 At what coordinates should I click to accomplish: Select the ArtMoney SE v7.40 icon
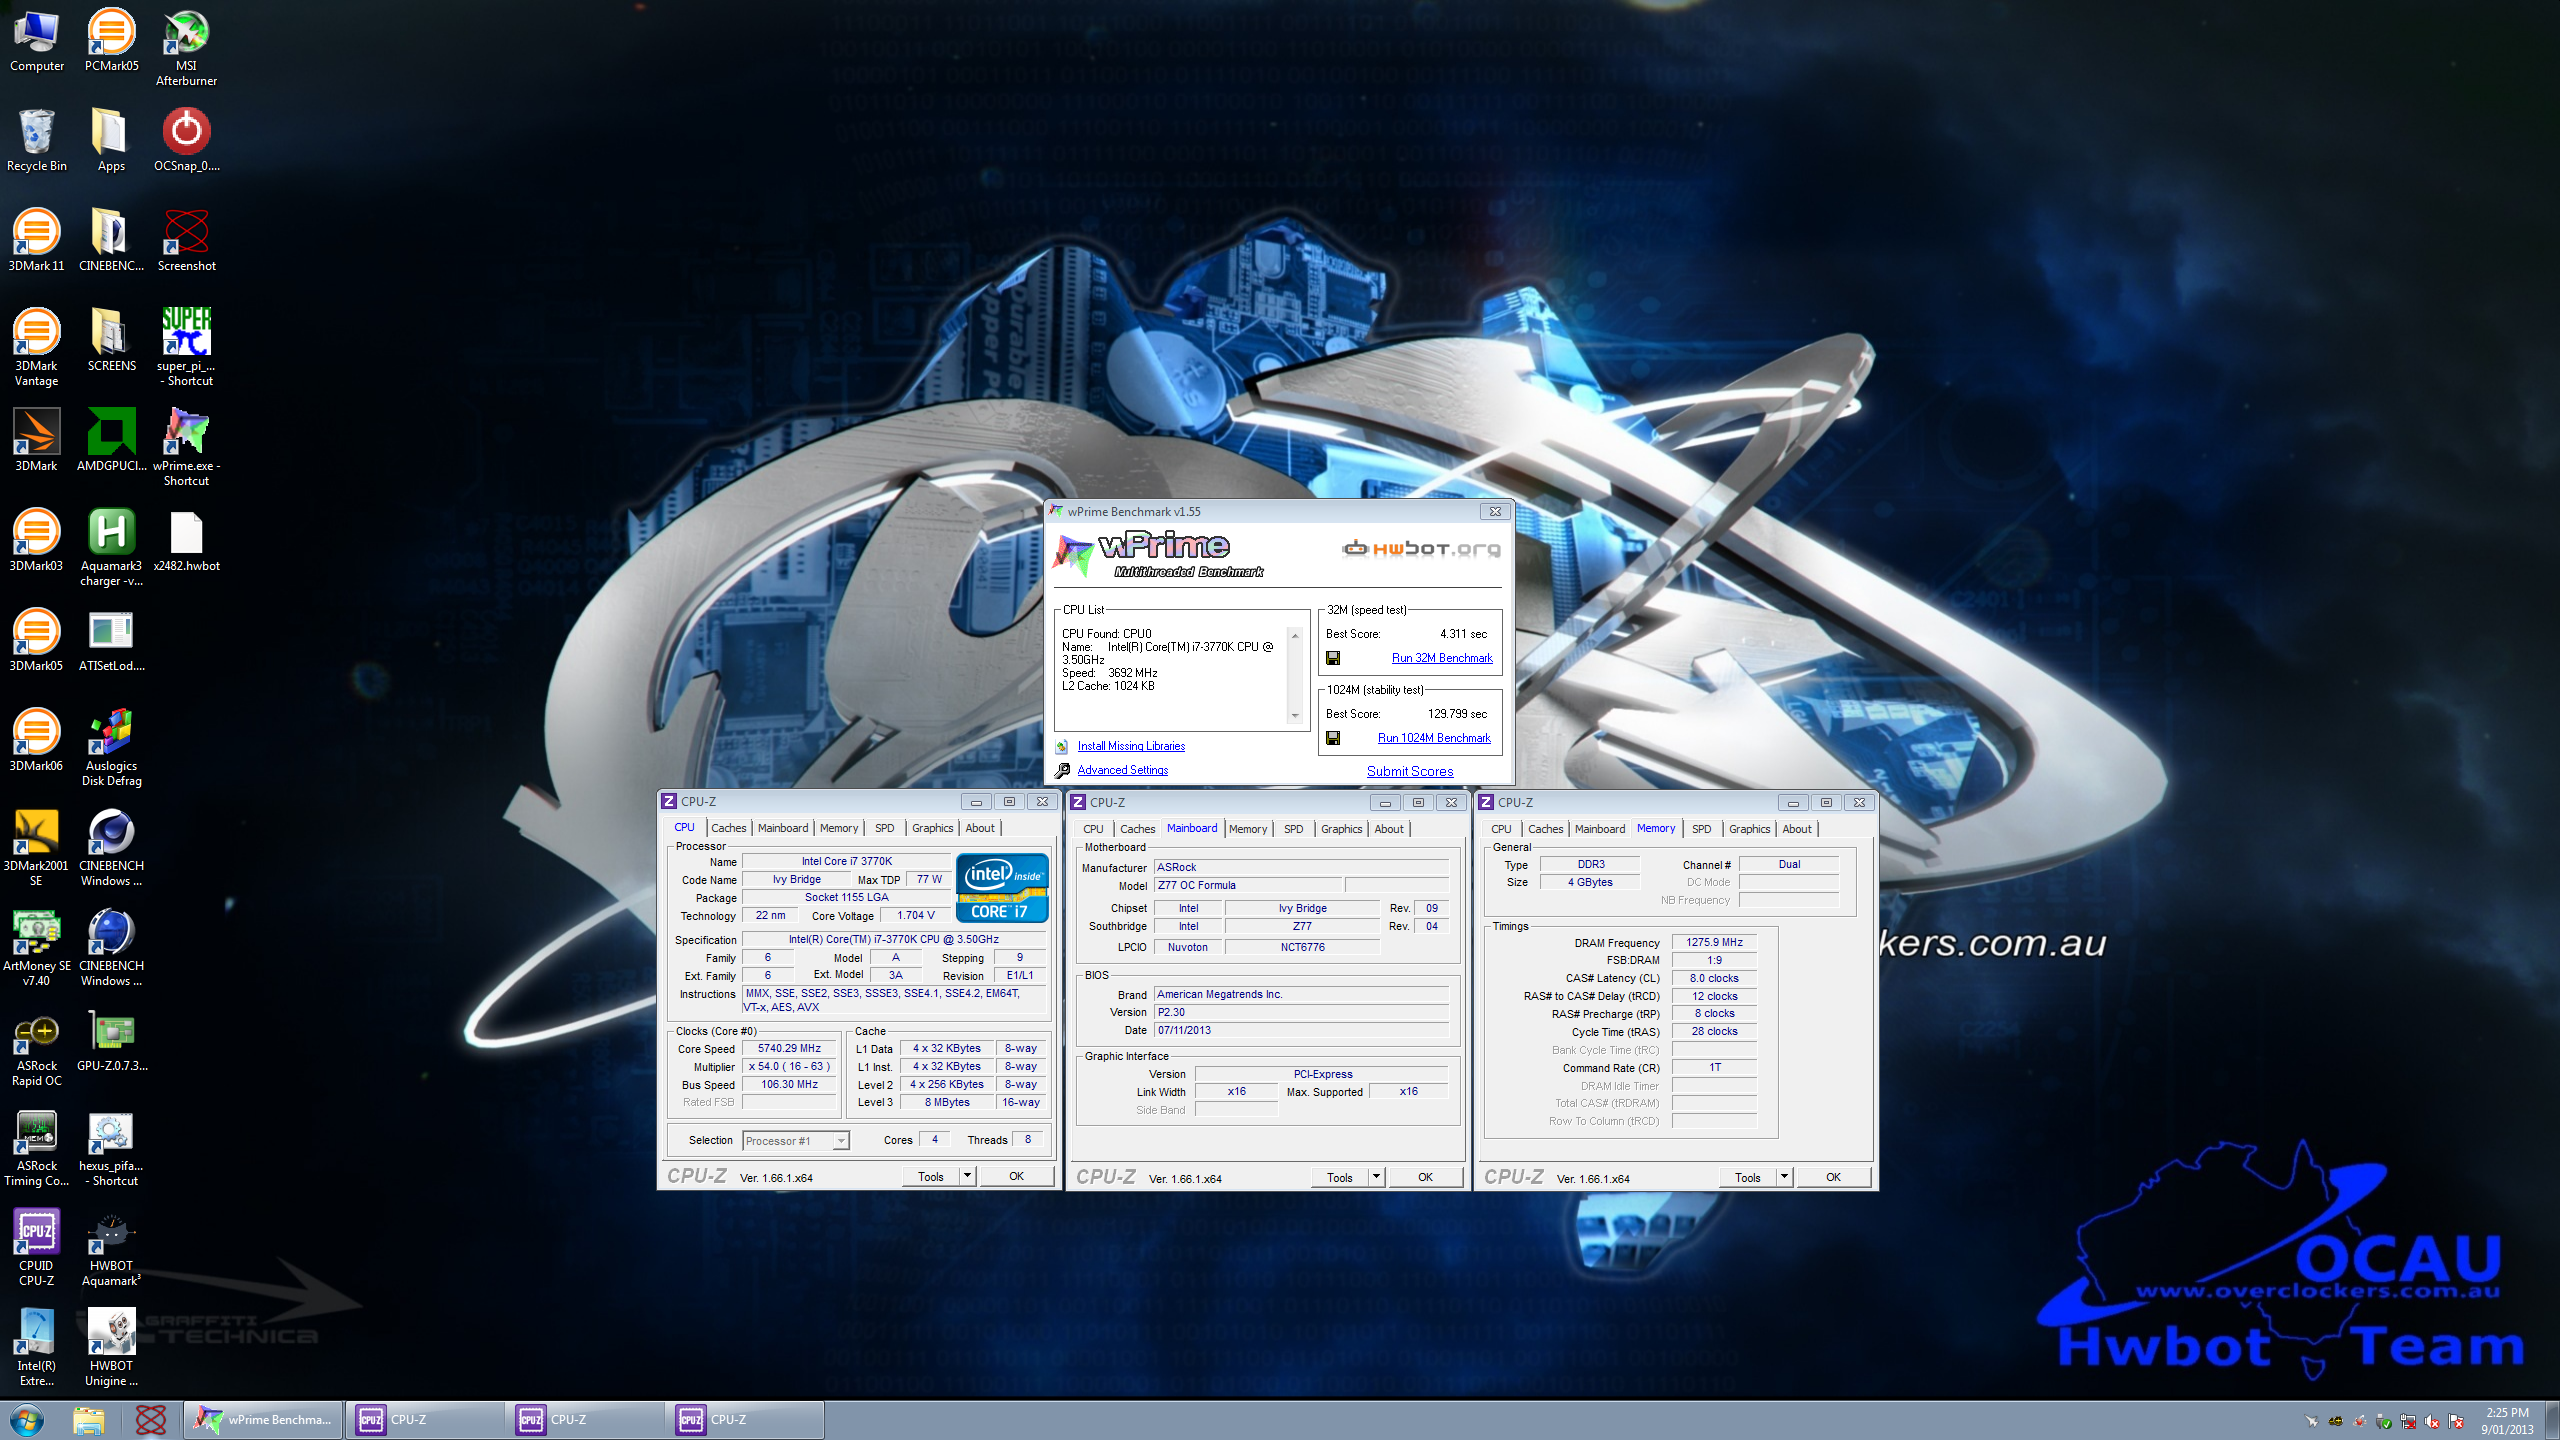[36, 948]
